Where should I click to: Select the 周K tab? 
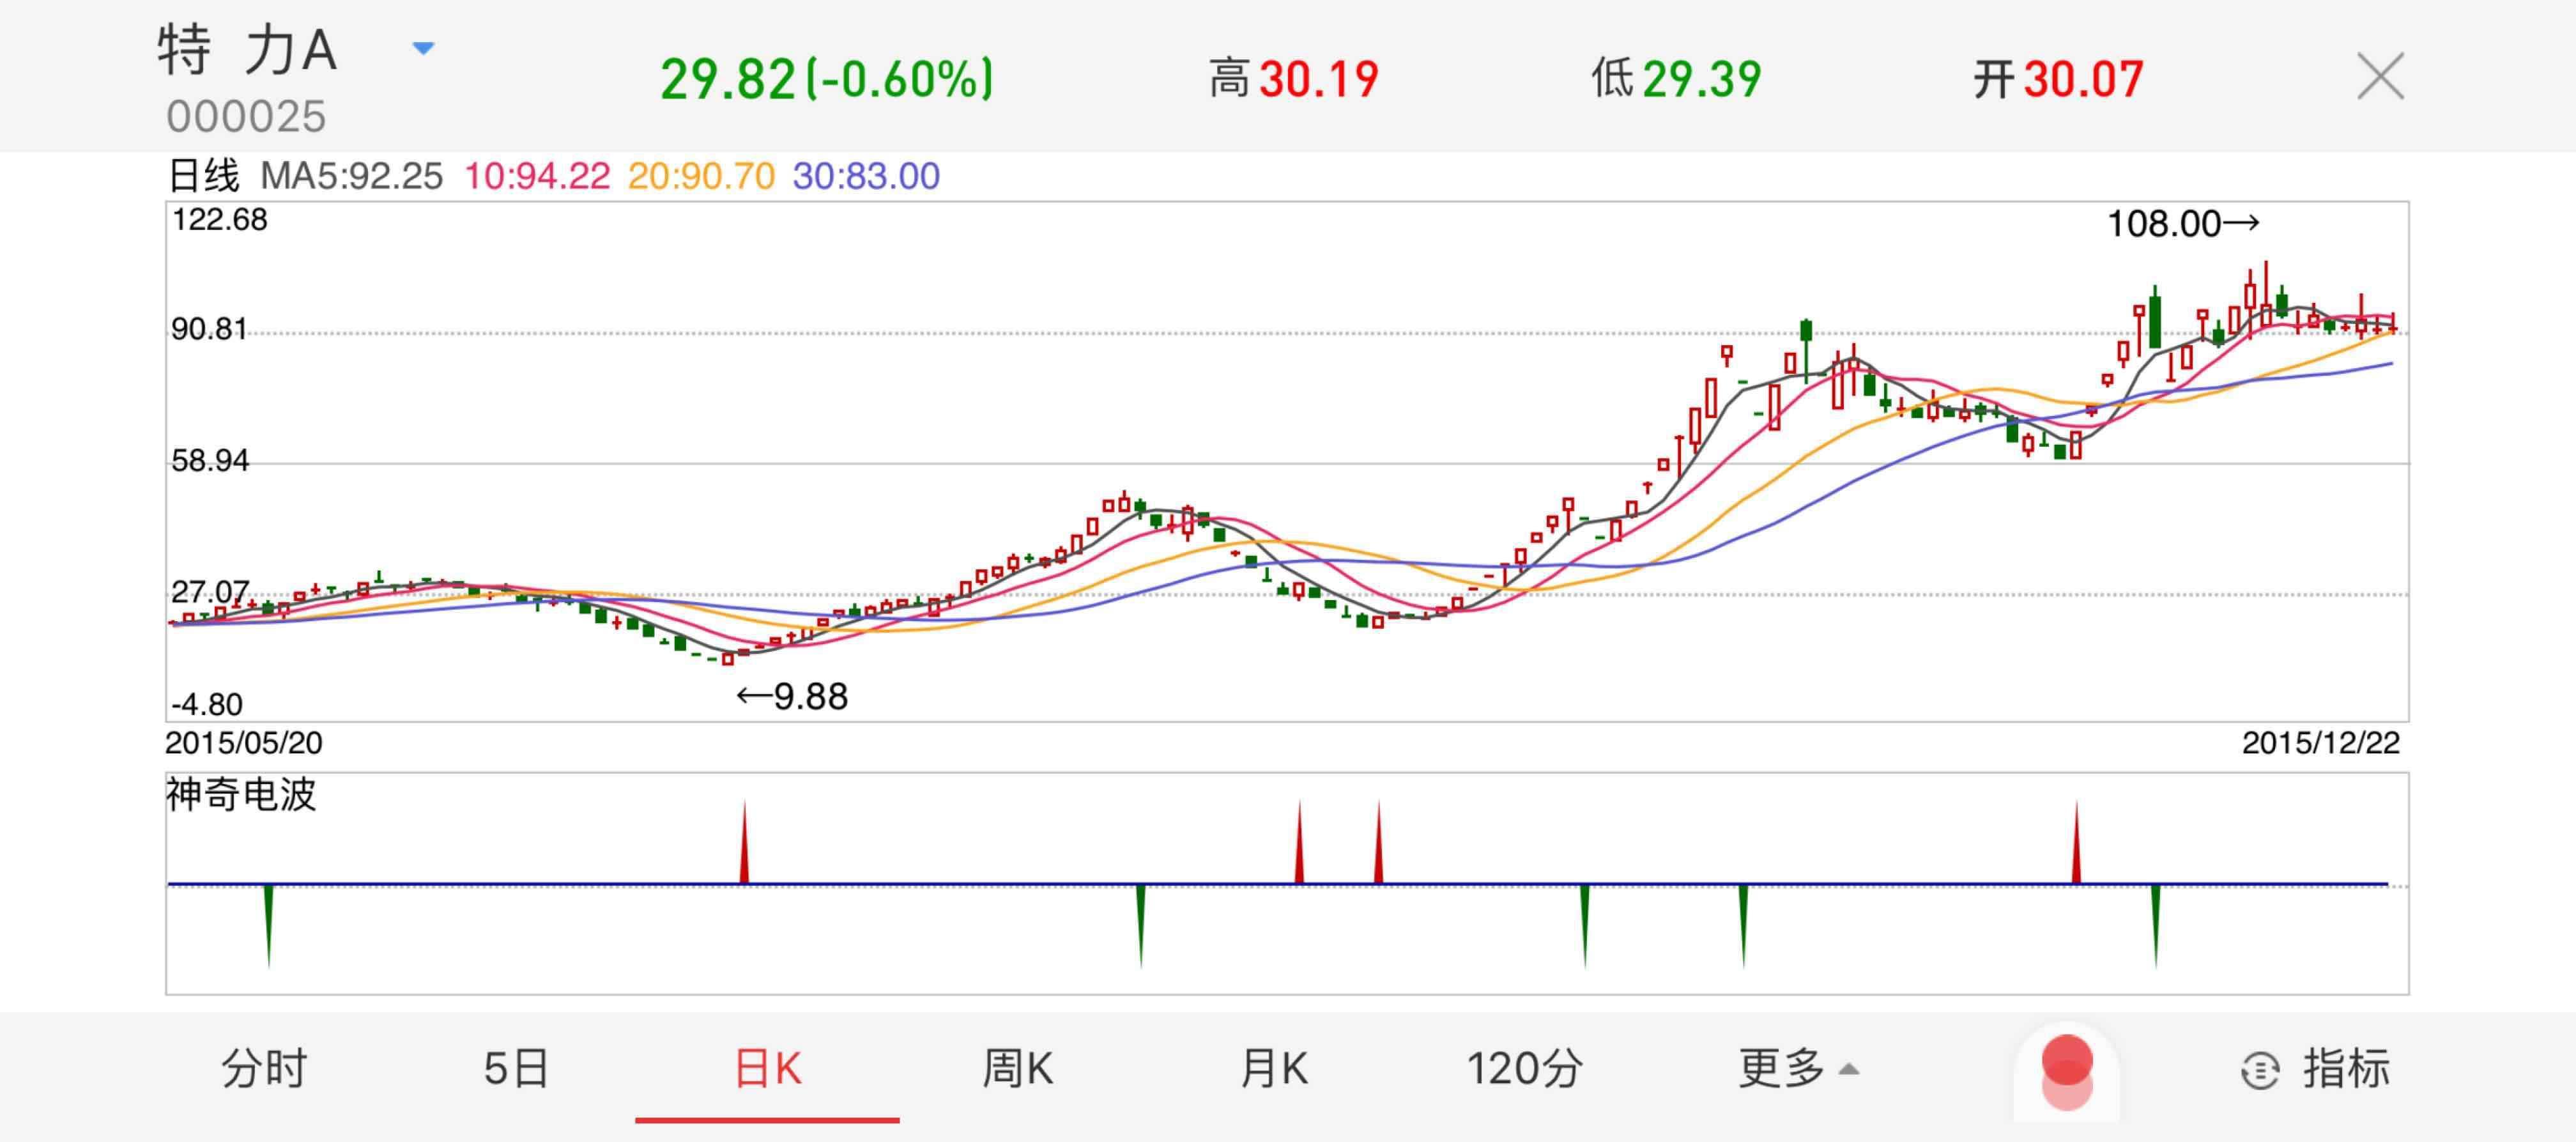pyautogui.click(x=1017, y=1068)
